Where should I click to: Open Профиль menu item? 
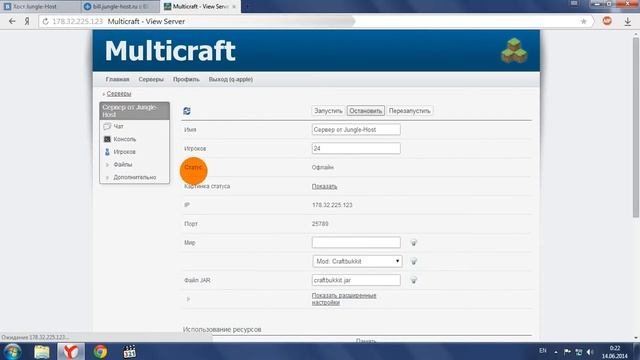coord(186,80)
